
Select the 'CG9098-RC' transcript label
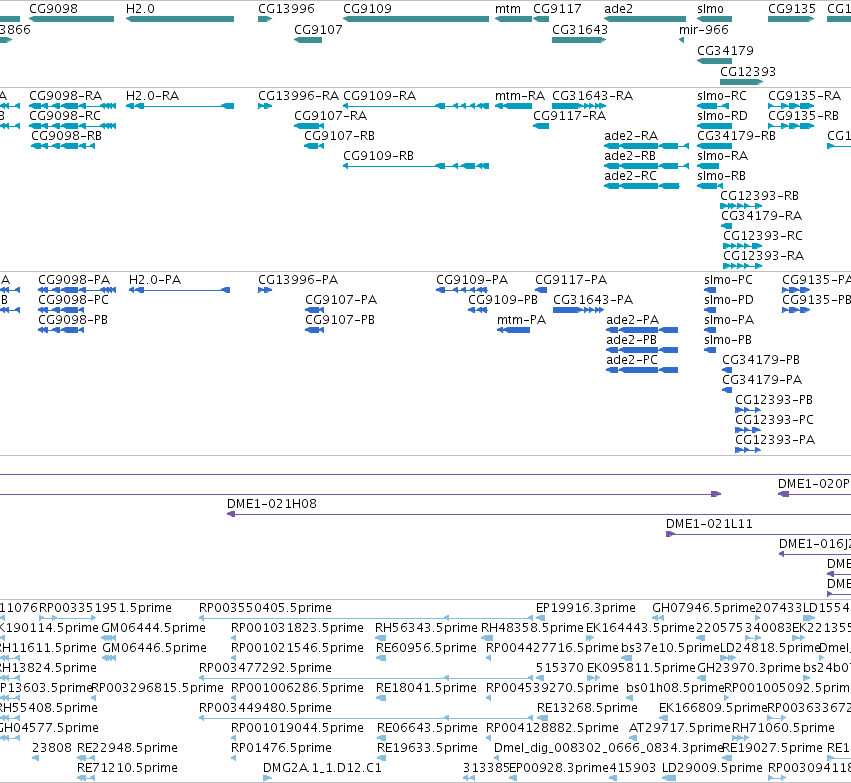(x=65, y=116)
